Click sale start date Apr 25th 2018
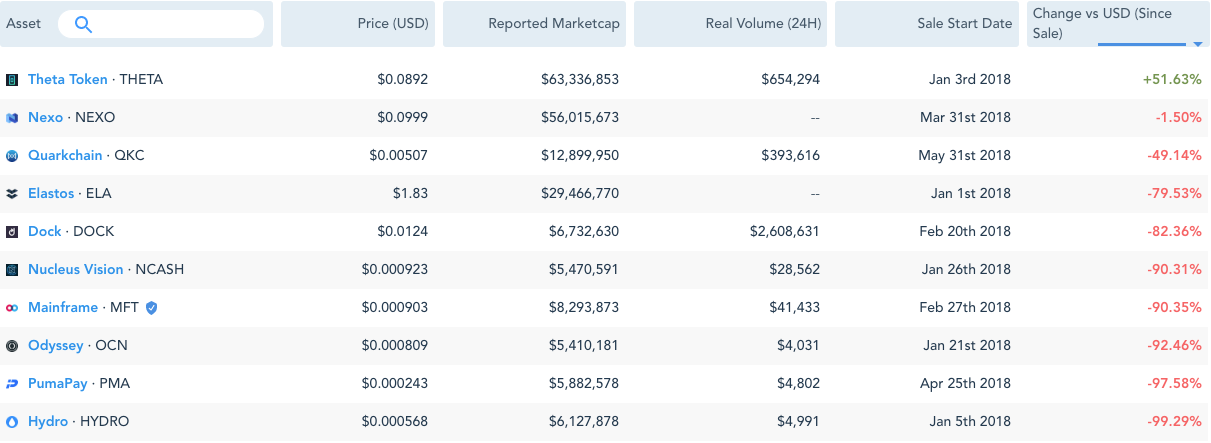Screen dimensions: 1211x443 [x=966, y=383]
